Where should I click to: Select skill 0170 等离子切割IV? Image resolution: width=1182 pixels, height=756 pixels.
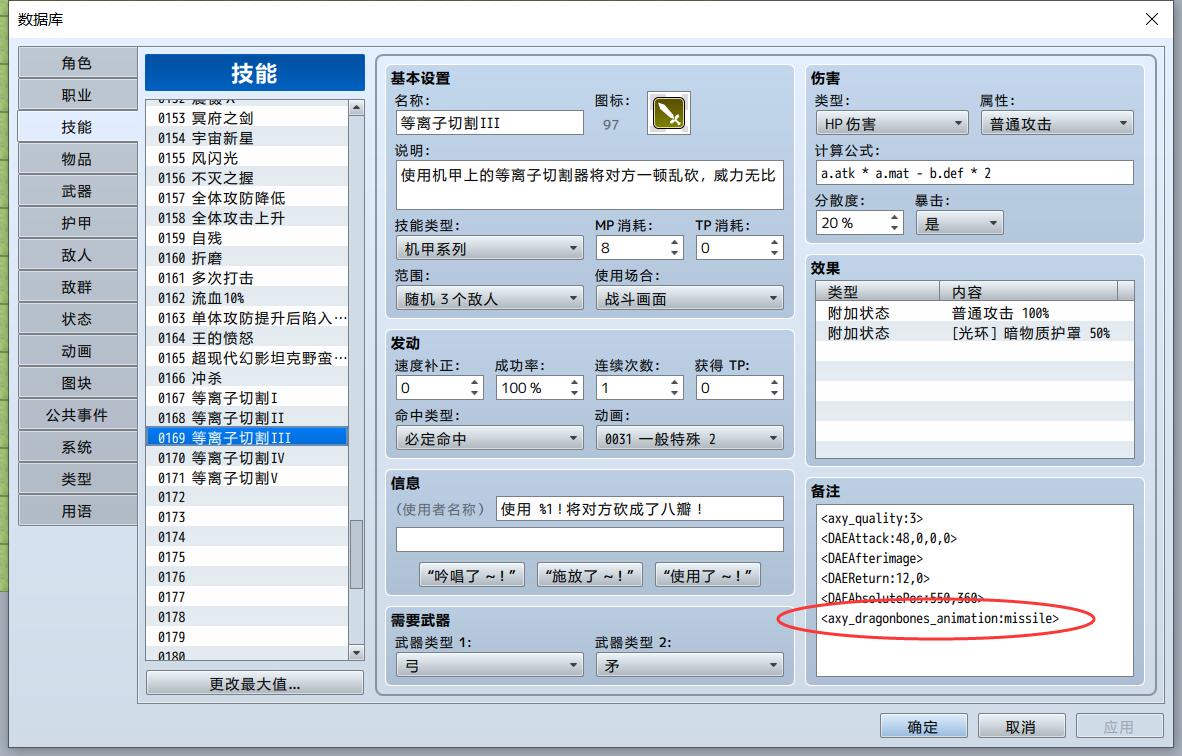coord(247,458)
